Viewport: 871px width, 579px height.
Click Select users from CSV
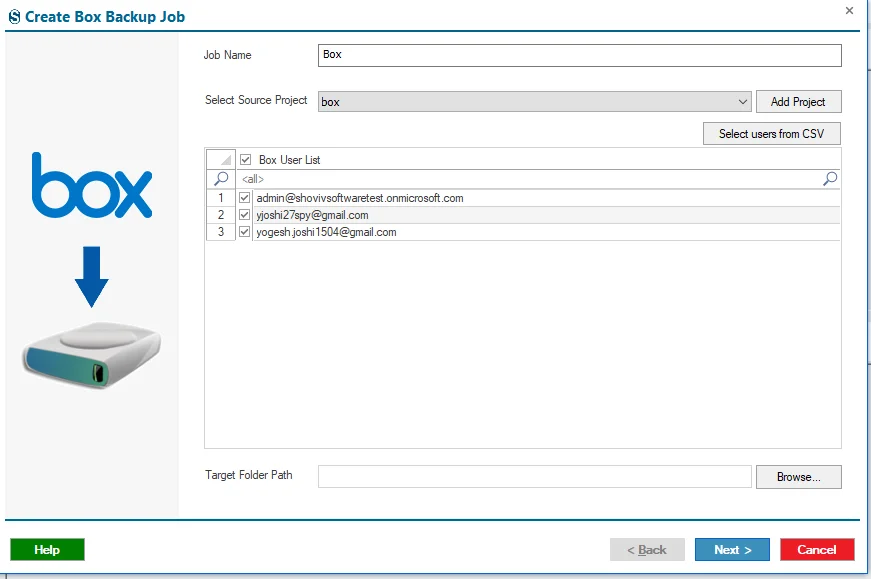point(772,133)
